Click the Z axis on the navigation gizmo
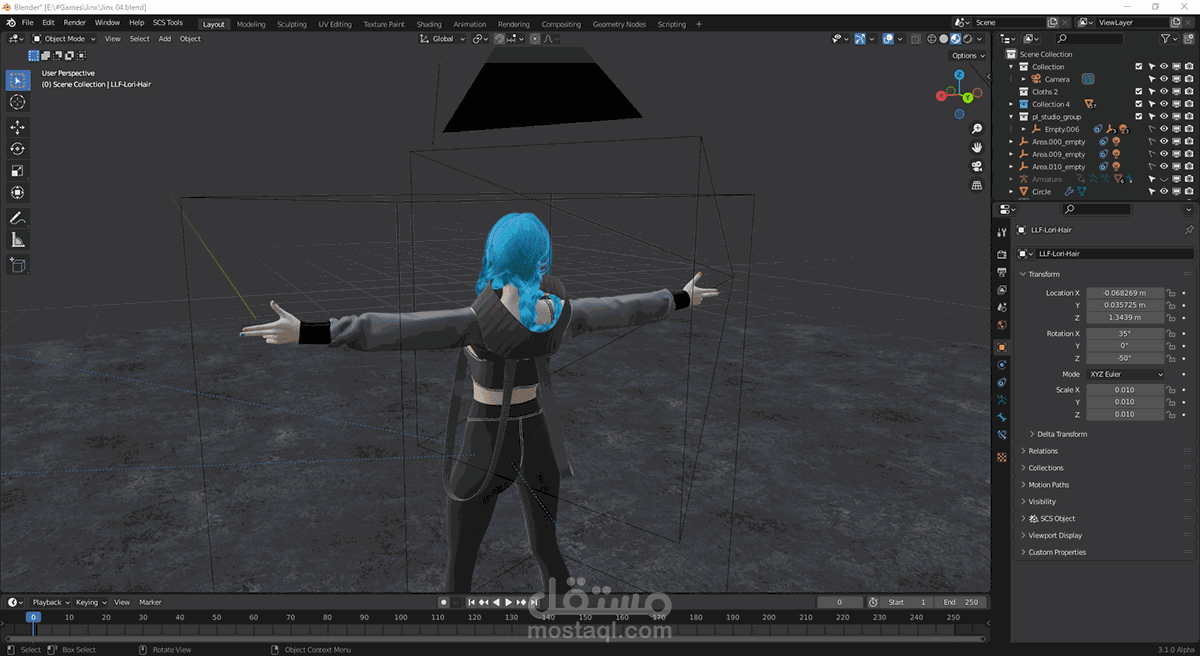Viewport: 1200px width, 656px height. pyautogui.click(x=958, y=74)
